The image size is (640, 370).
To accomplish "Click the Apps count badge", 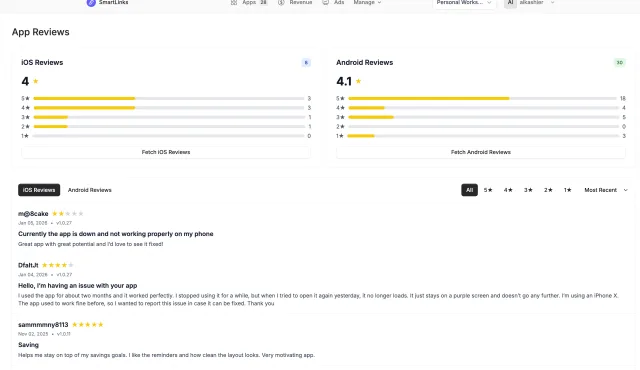I will (x=264, y=2).
